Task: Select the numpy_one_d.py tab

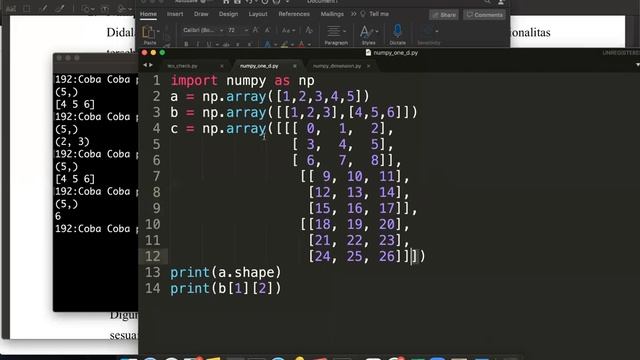Action: pos(259,66)
